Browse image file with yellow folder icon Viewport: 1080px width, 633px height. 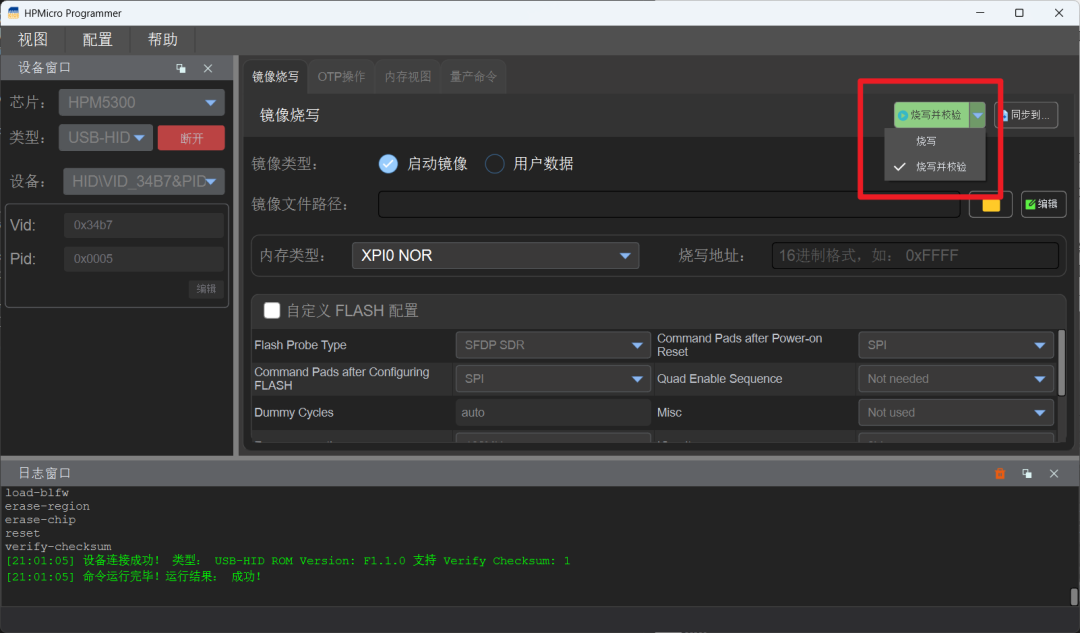pos(990,205)
